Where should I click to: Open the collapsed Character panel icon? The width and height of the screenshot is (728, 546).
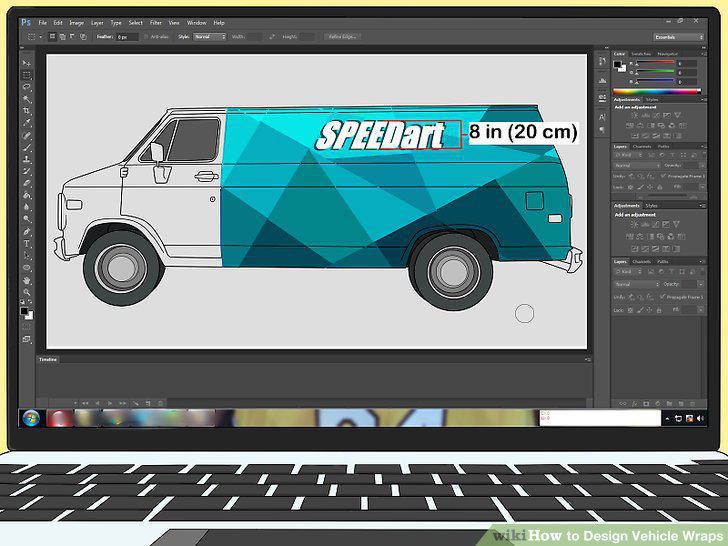coord(602,117)
